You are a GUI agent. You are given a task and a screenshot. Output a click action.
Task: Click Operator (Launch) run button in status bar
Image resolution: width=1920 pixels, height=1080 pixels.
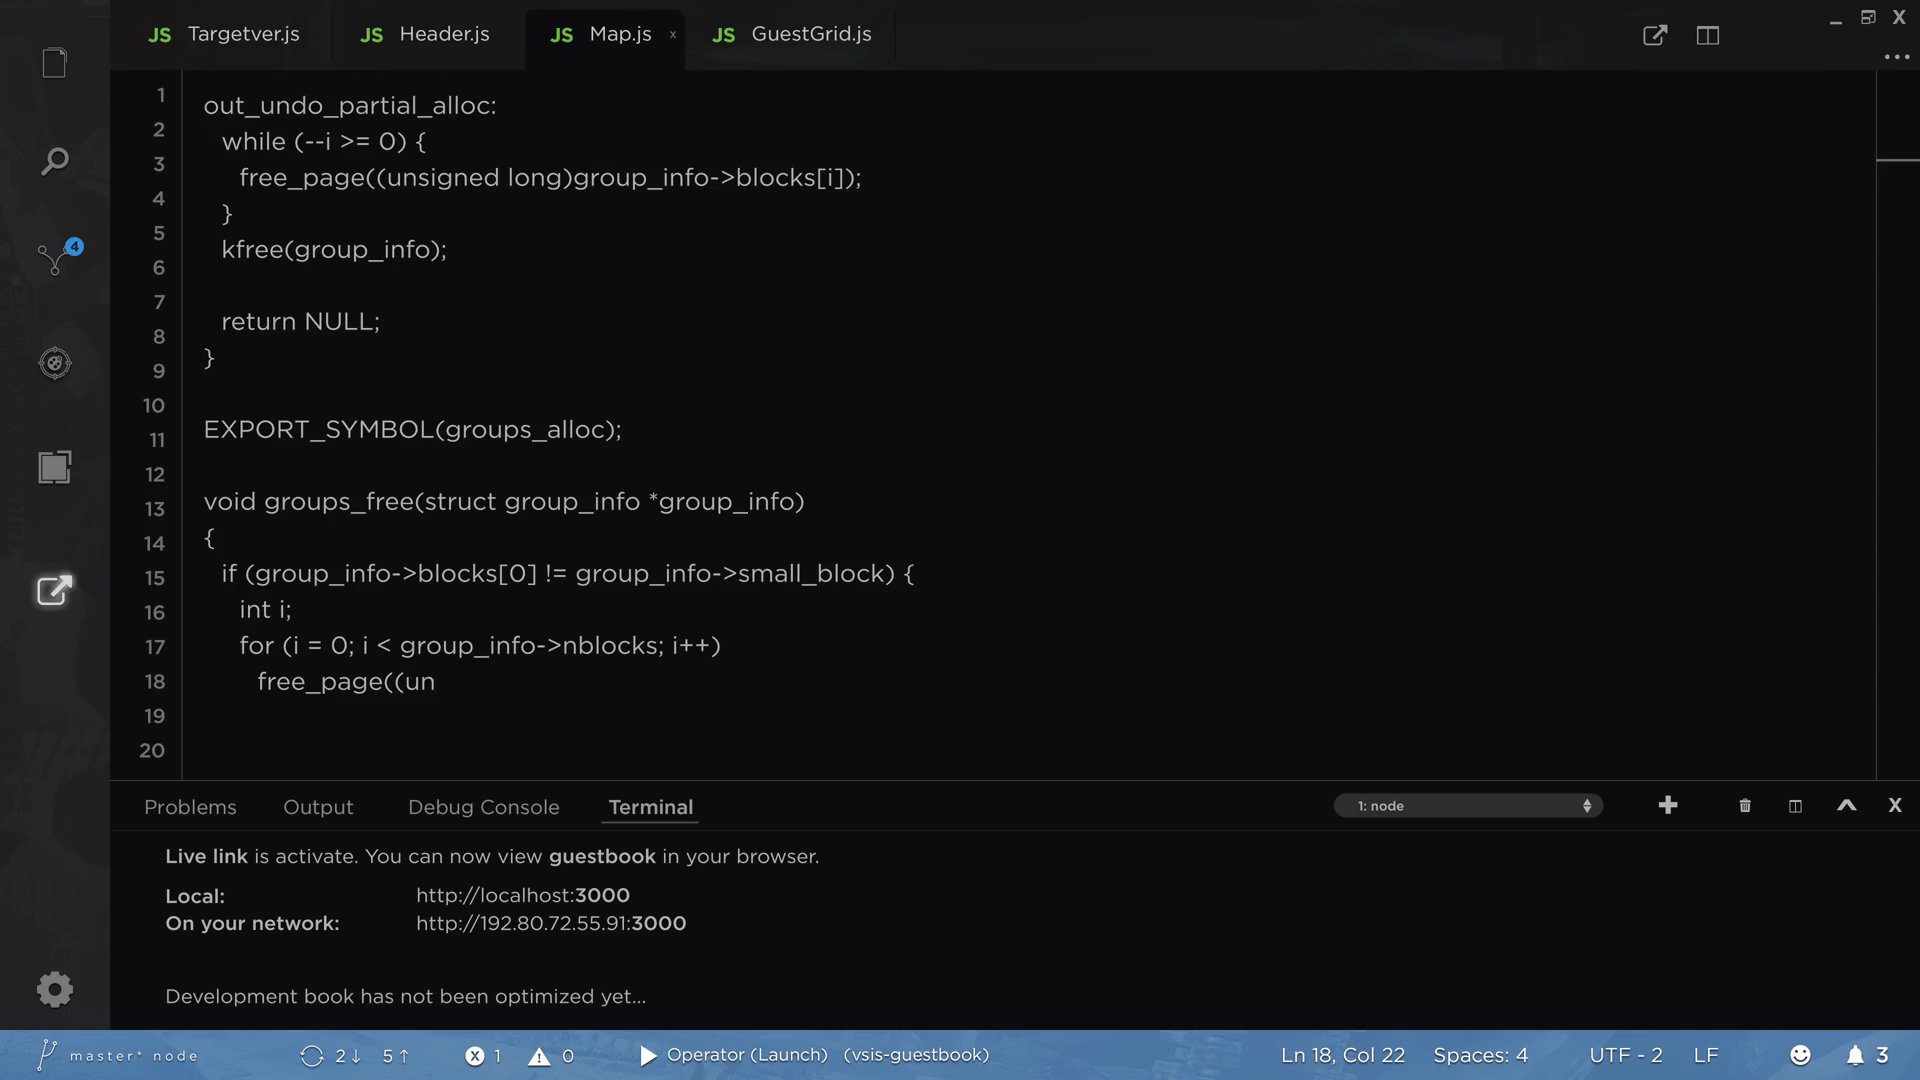tap(648, 1055)
